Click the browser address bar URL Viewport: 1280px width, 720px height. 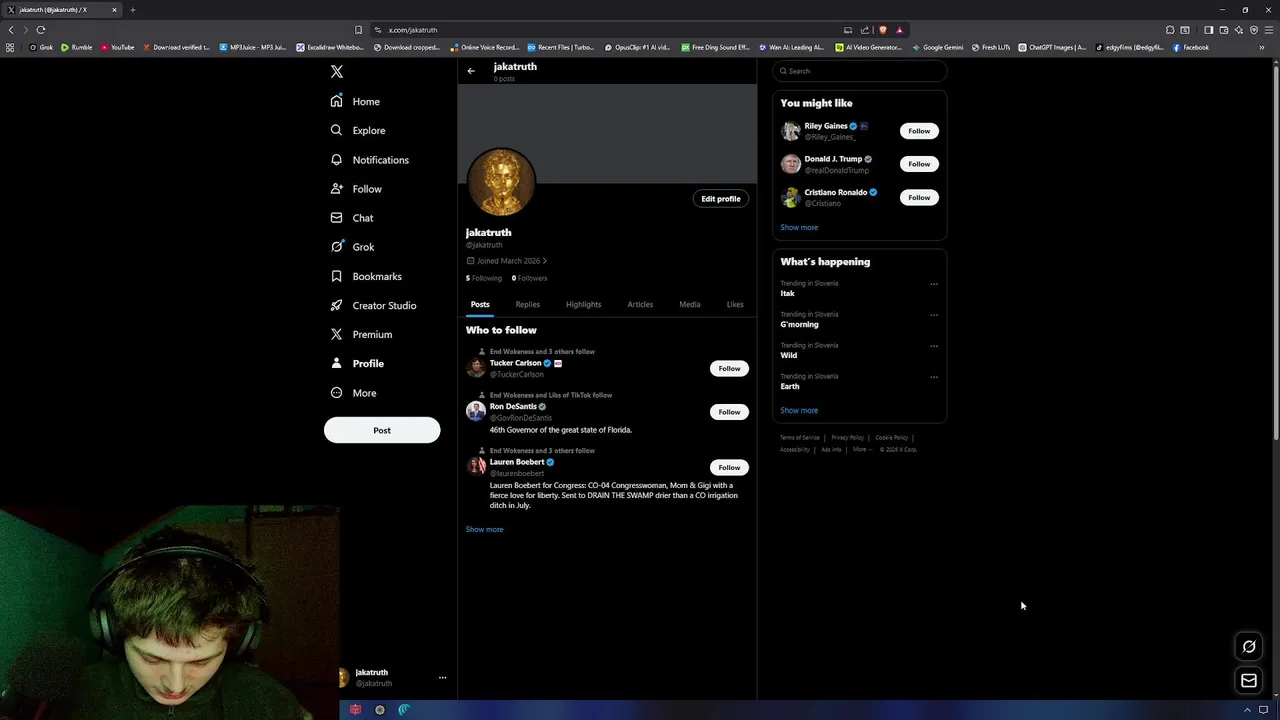click(413, 30)
